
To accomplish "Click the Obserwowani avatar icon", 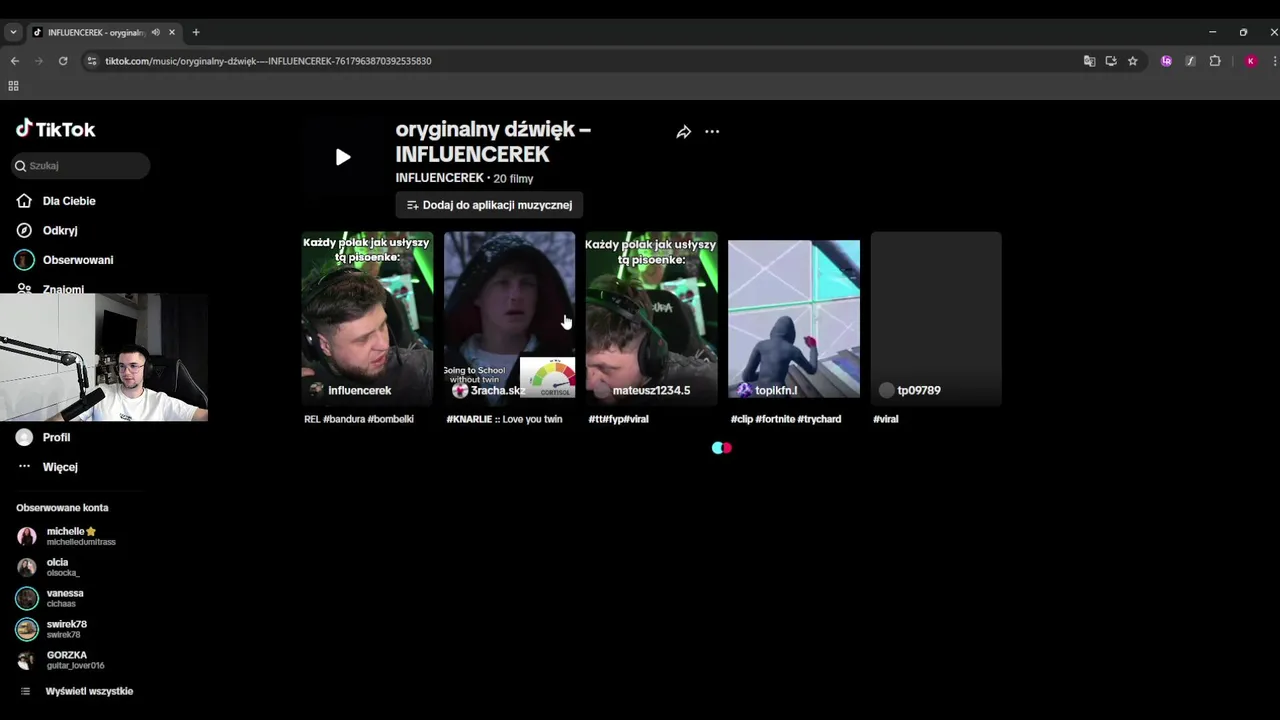I will pos(24,260).
